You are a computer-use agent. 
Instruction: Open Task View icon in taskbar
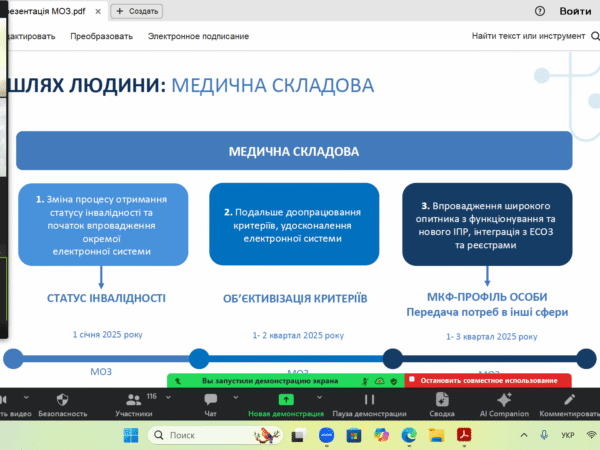pyautogui.click(x=299, y=435)
